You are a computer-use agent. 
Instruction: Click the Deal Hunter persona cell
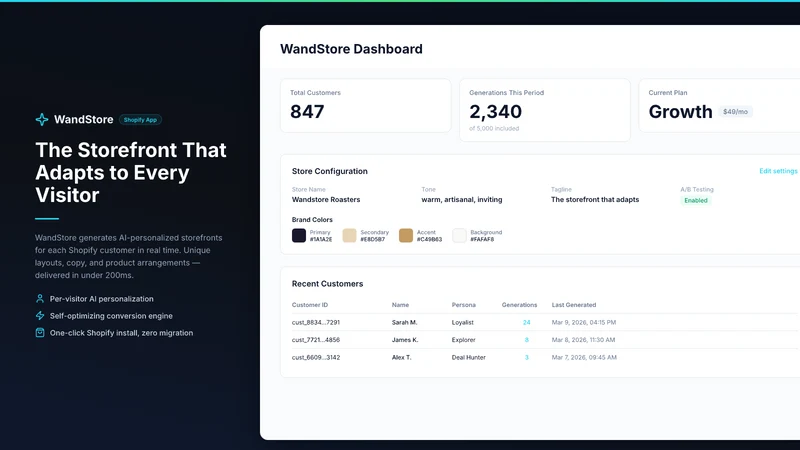tap(468, 358)
